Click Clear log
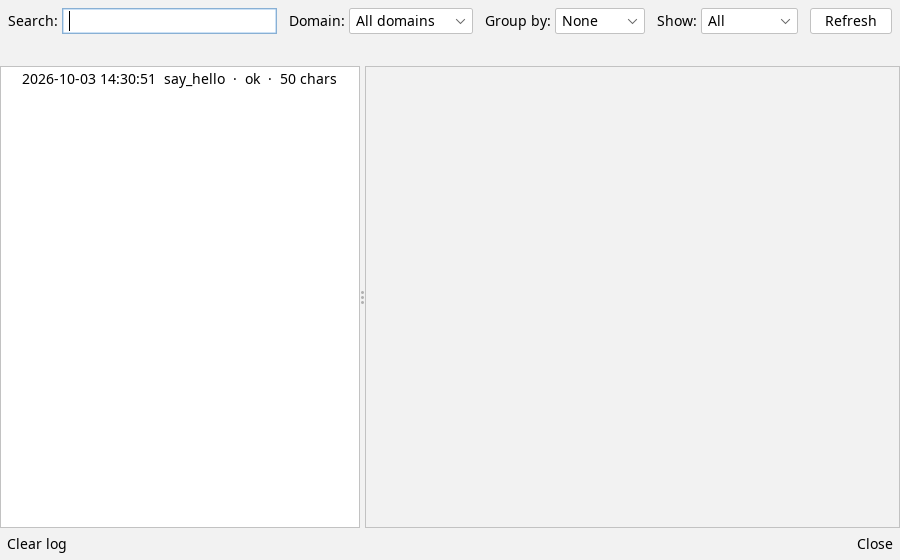This screenshot has height=560, width=900. 37,544
